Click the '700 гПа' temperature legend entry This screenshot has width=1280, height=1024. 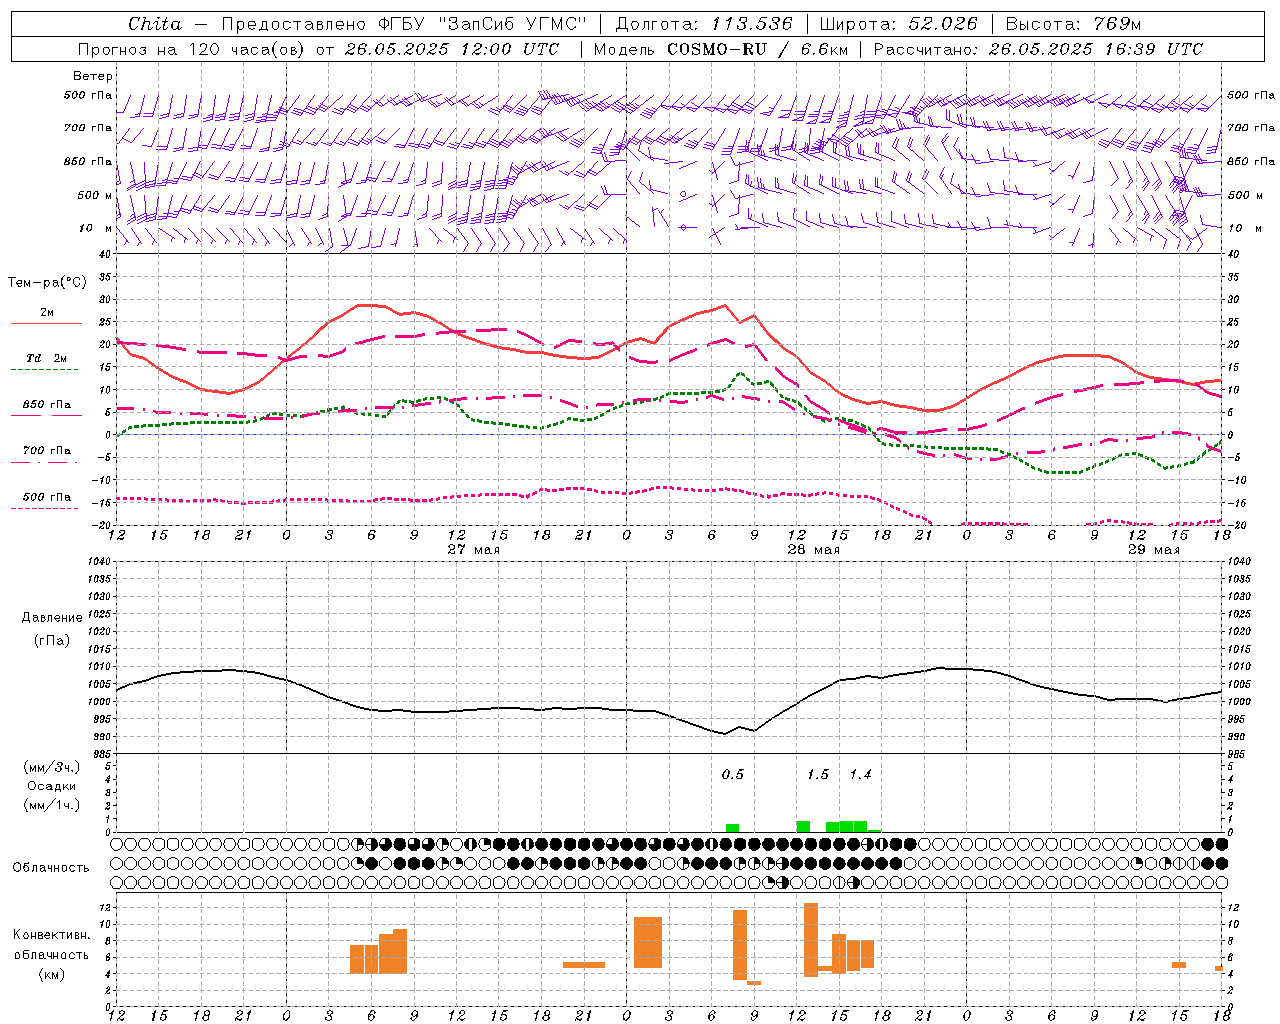click(x=47, y=451)
